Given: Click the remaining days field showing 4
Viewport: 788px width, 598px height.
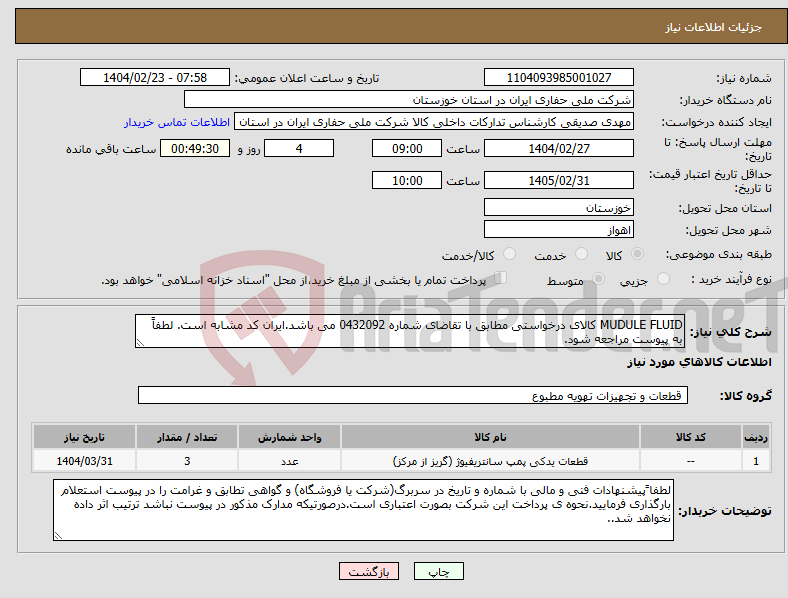Looking at the screenshot, I should point(299,148).
